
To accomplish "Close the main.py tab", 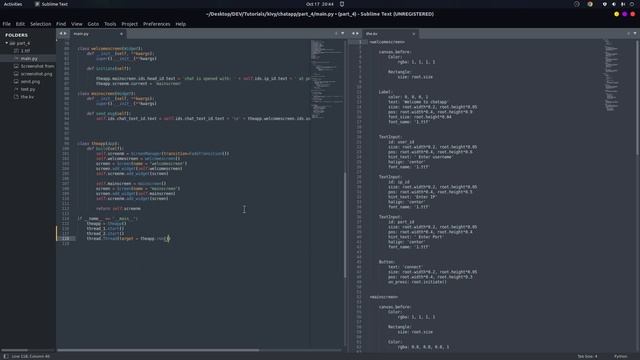I will (121, 34).
